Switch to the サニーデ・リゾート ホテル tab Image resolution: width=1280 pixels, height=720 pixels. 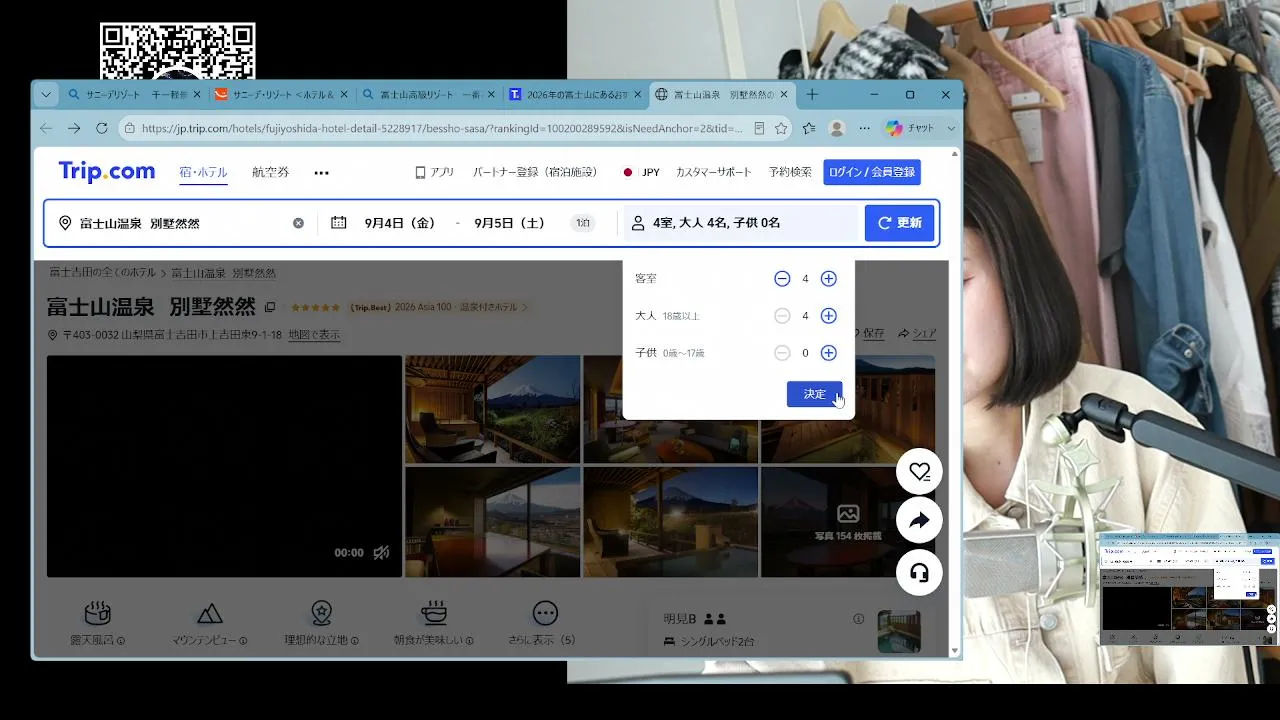tap(279, 95)
